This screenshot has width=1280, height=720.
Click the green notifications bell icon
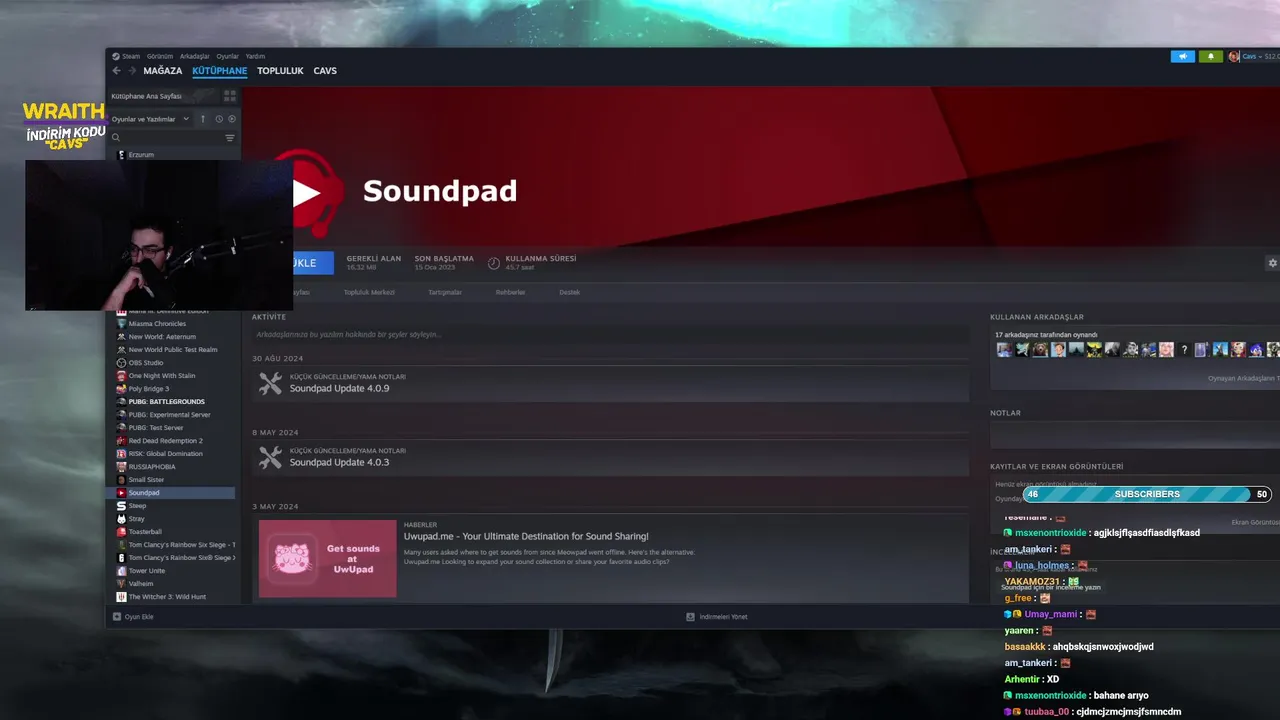pyautogui.click(x=1210, y=56)
